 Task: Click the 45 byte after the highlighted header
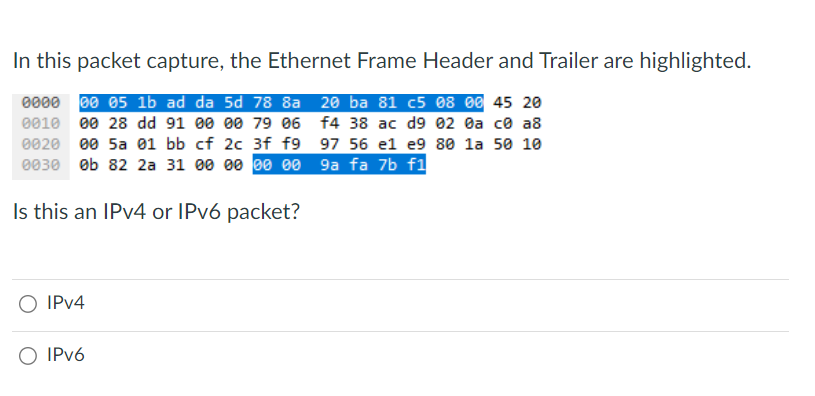click(502, 103)
